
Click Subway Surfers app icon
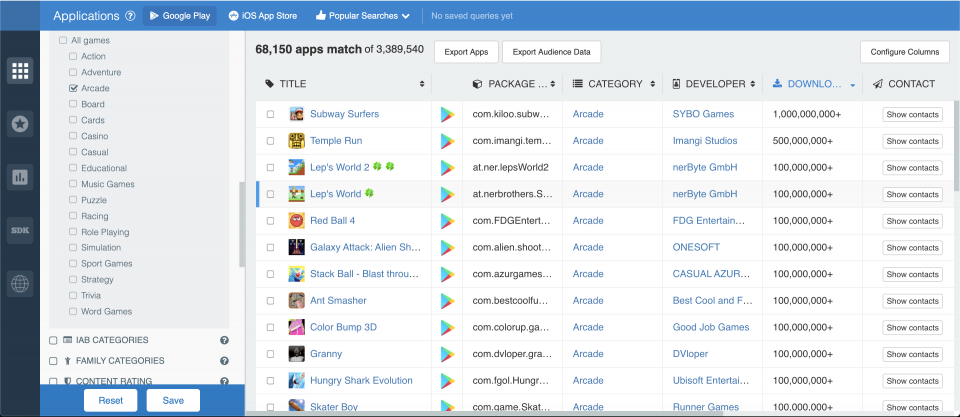click(x=296, y=114)
